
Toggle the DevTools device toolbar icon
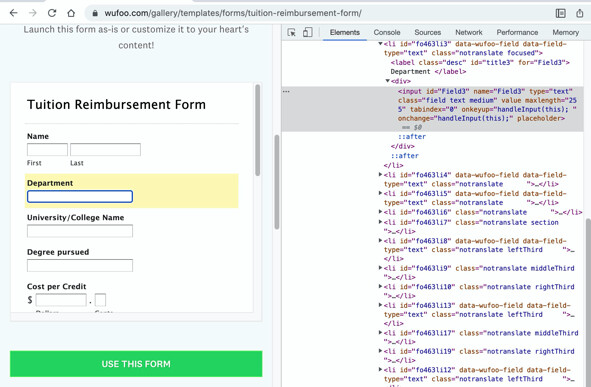pos(308,32)
